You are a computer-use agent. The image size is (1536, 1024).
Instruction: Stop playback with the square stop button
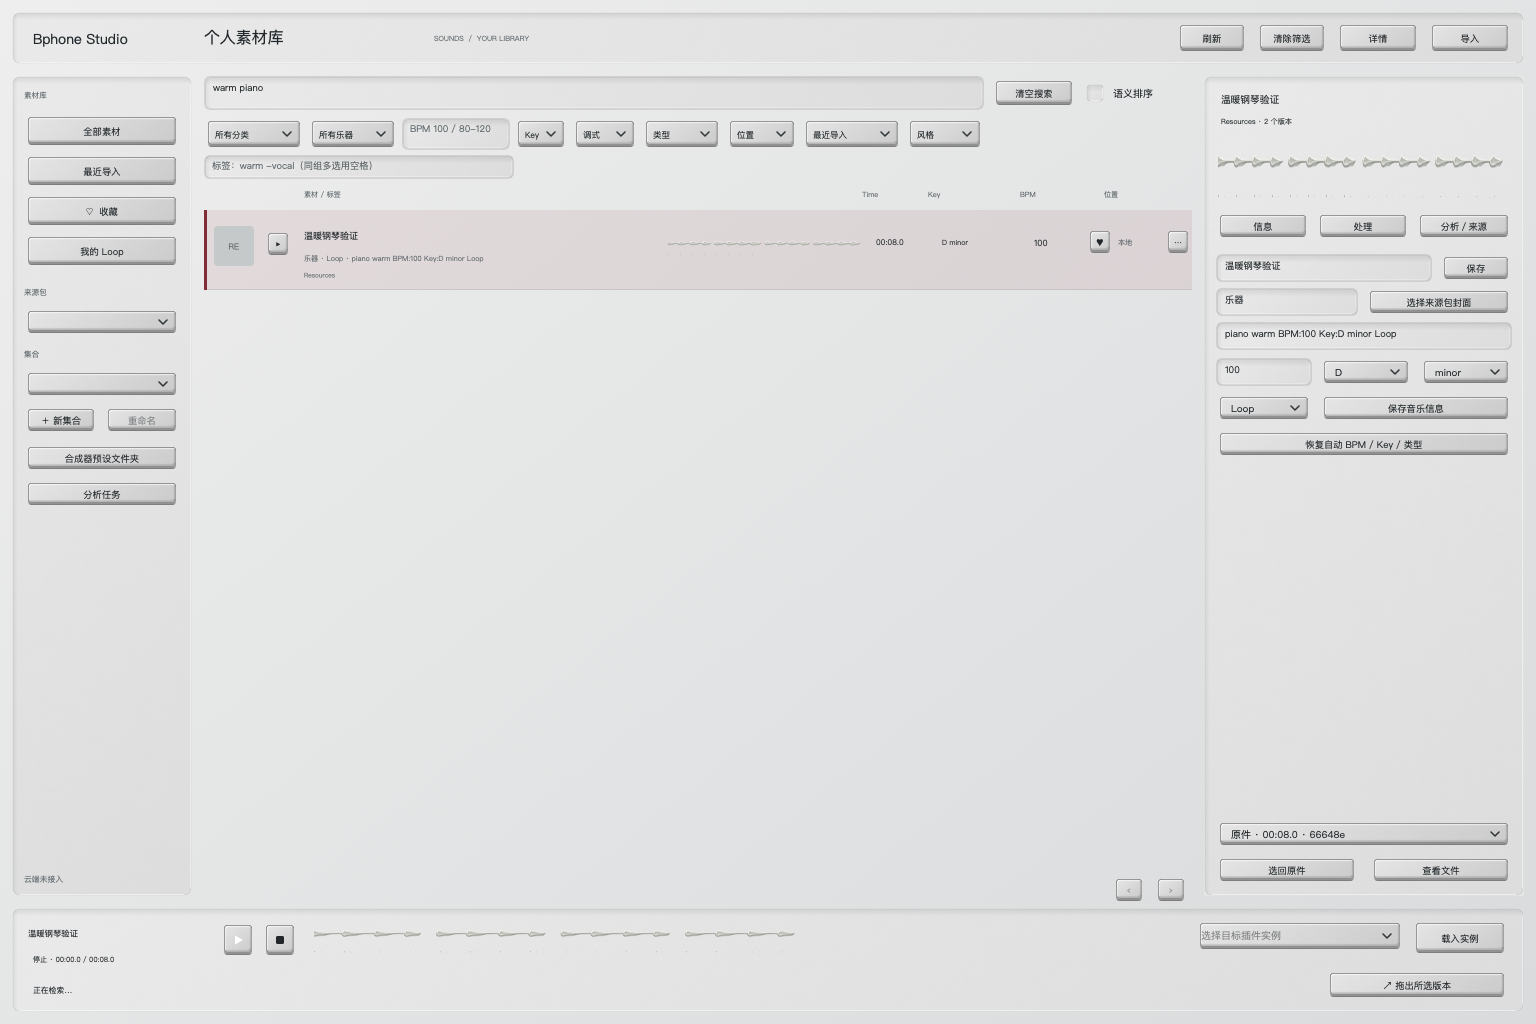pyautogui.click(x=280, y=939)
